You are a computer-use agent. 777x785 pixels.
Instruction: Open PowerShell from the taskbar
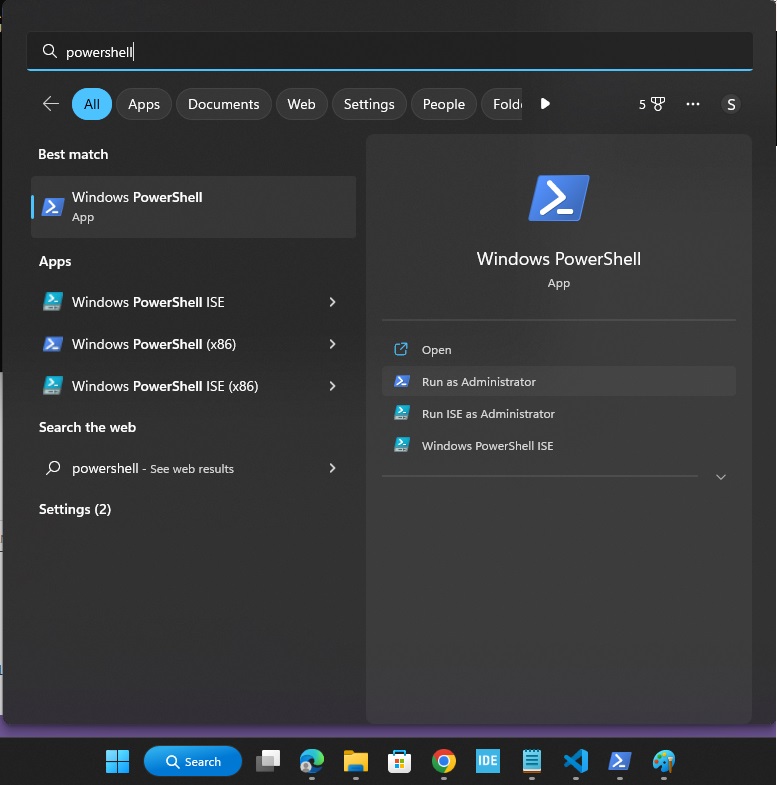pyautogui.click(x=620, y=761)
